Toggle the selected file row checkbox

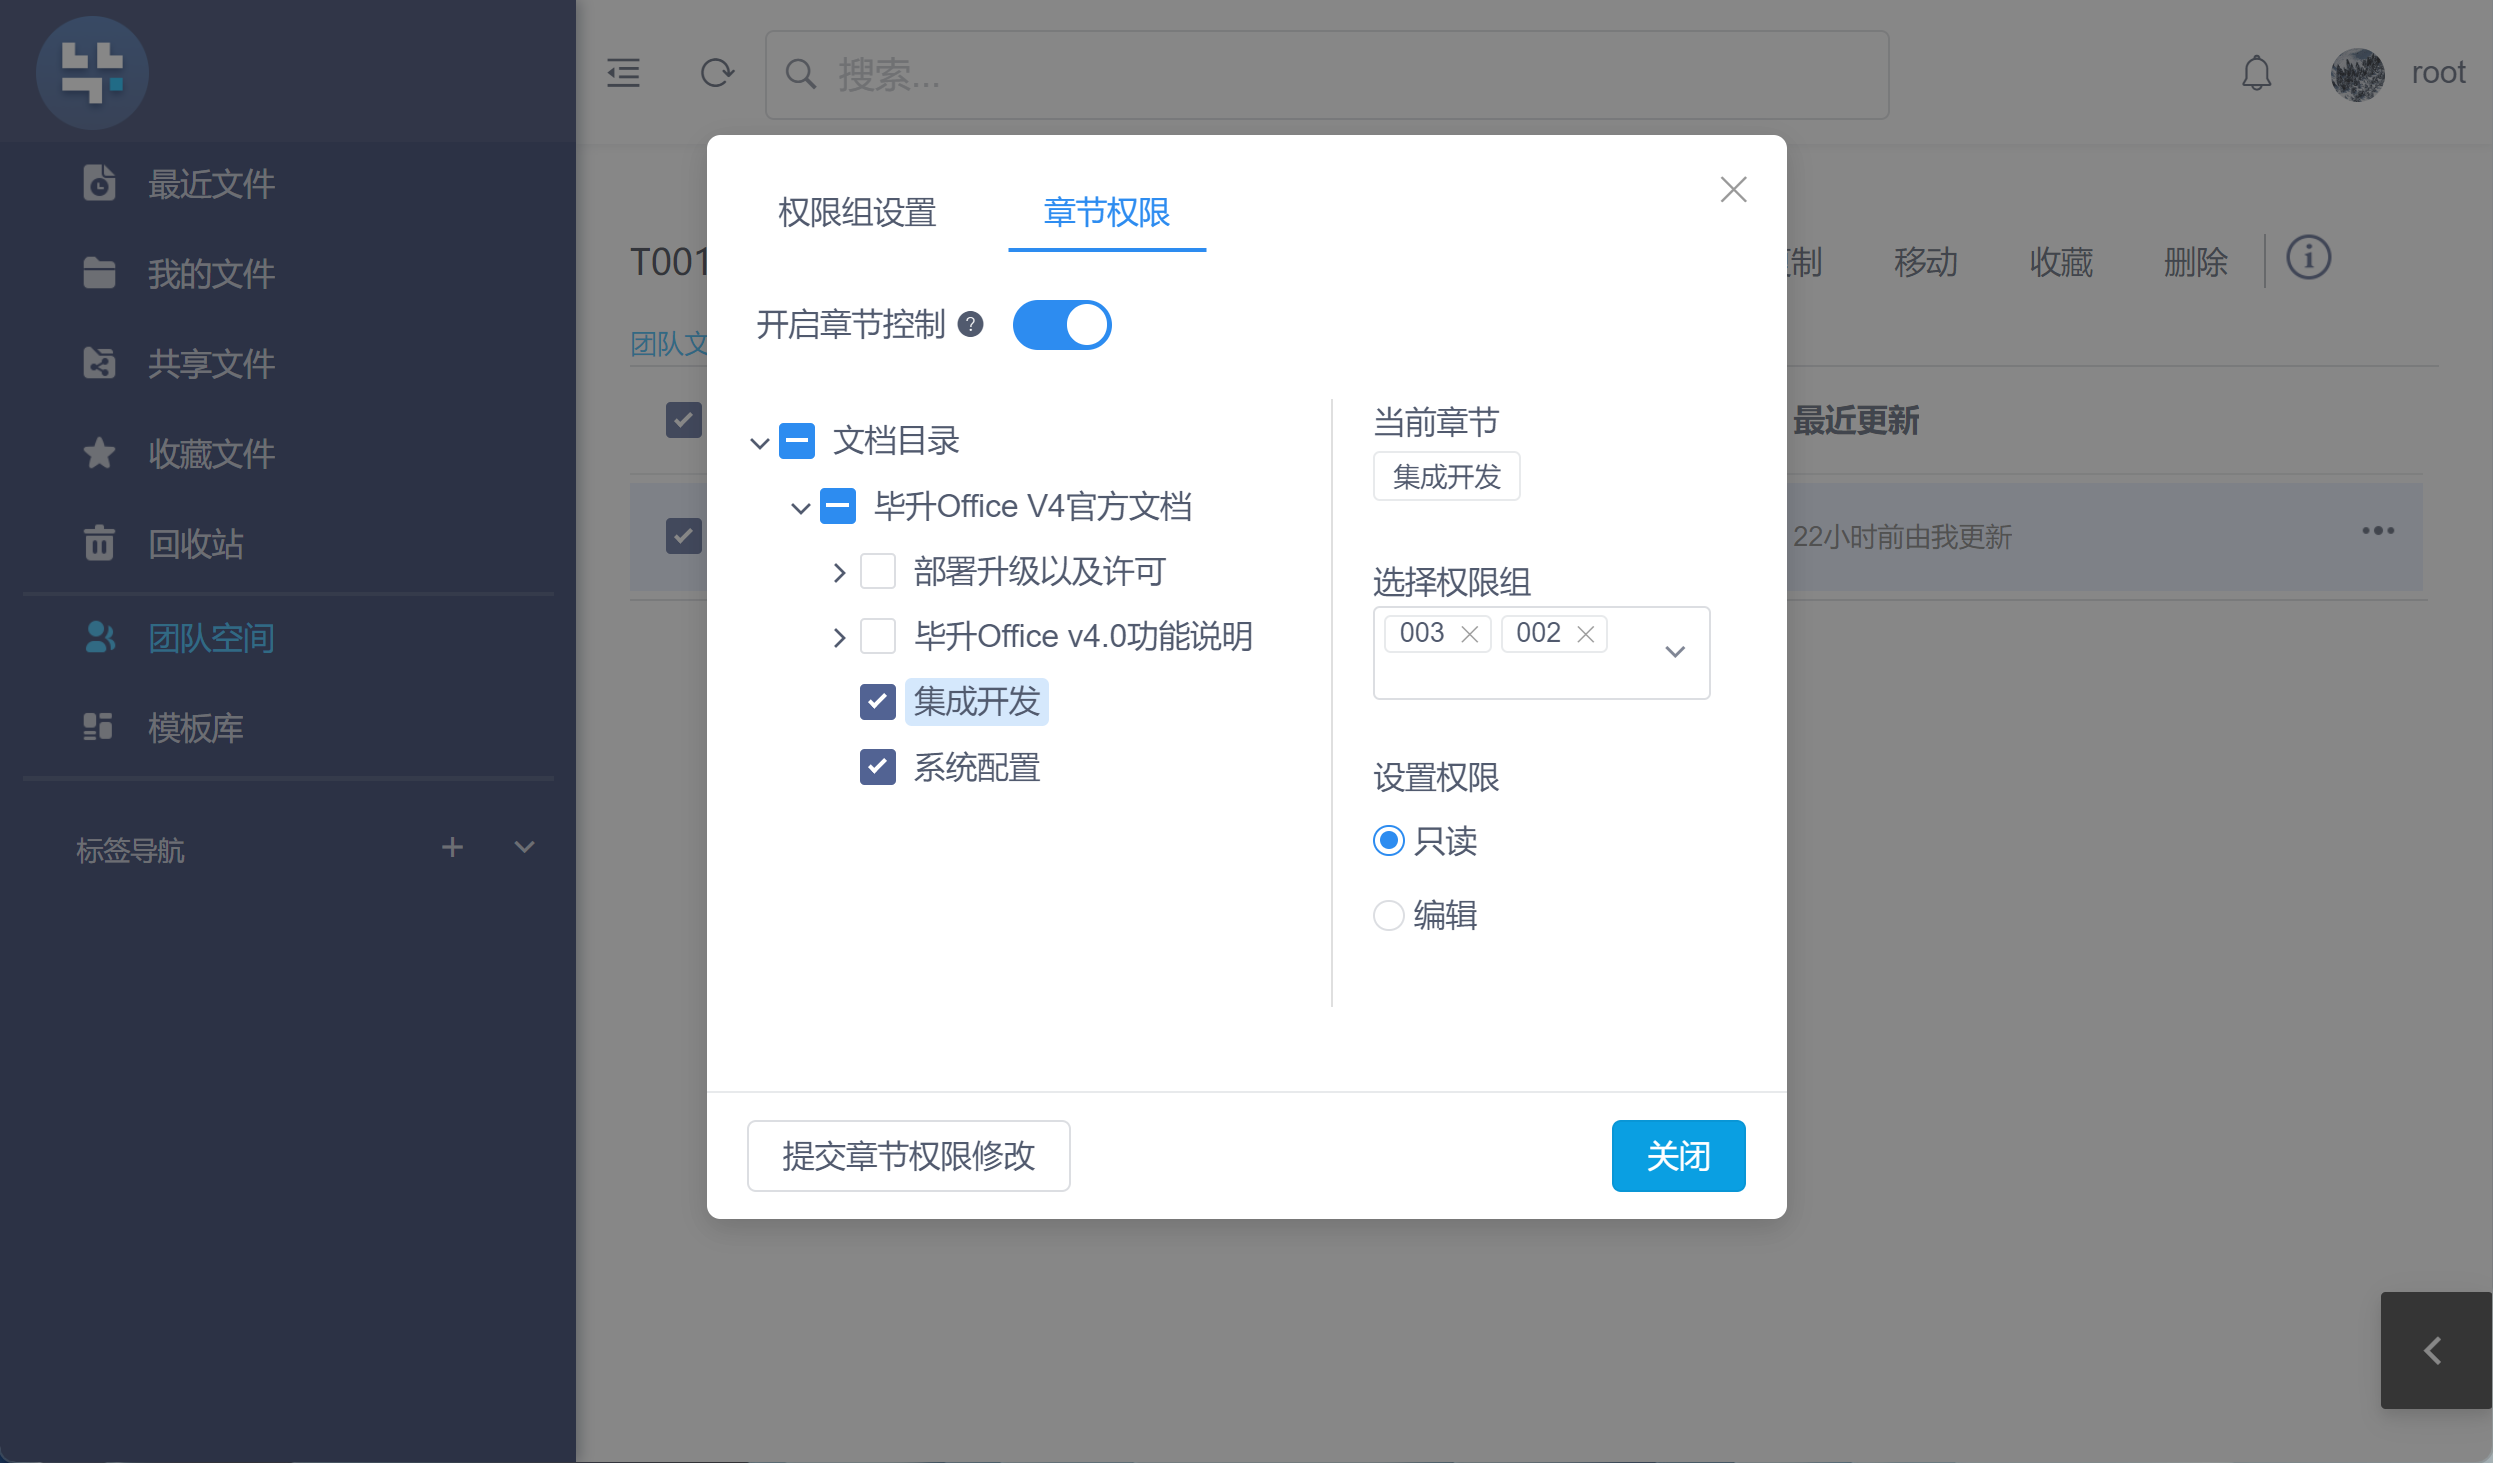coord(684,536)
